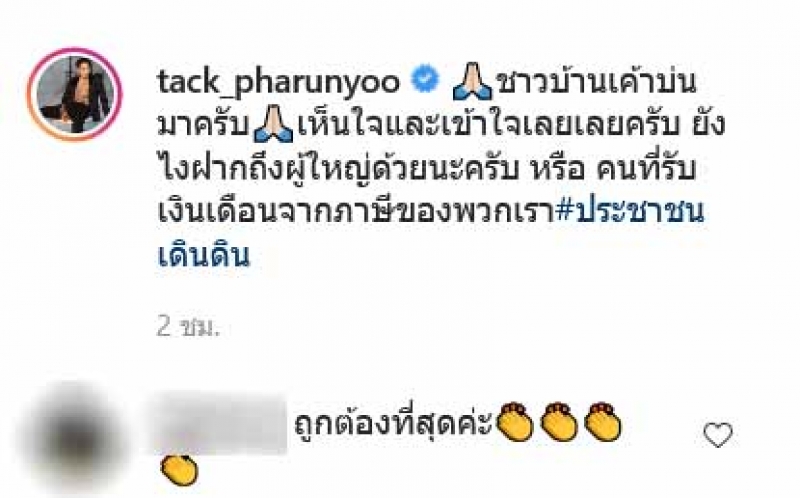Click the caption text ชาวบ้านเค้าบ่น
Screen dimensions: 800x498
[596, 82]
